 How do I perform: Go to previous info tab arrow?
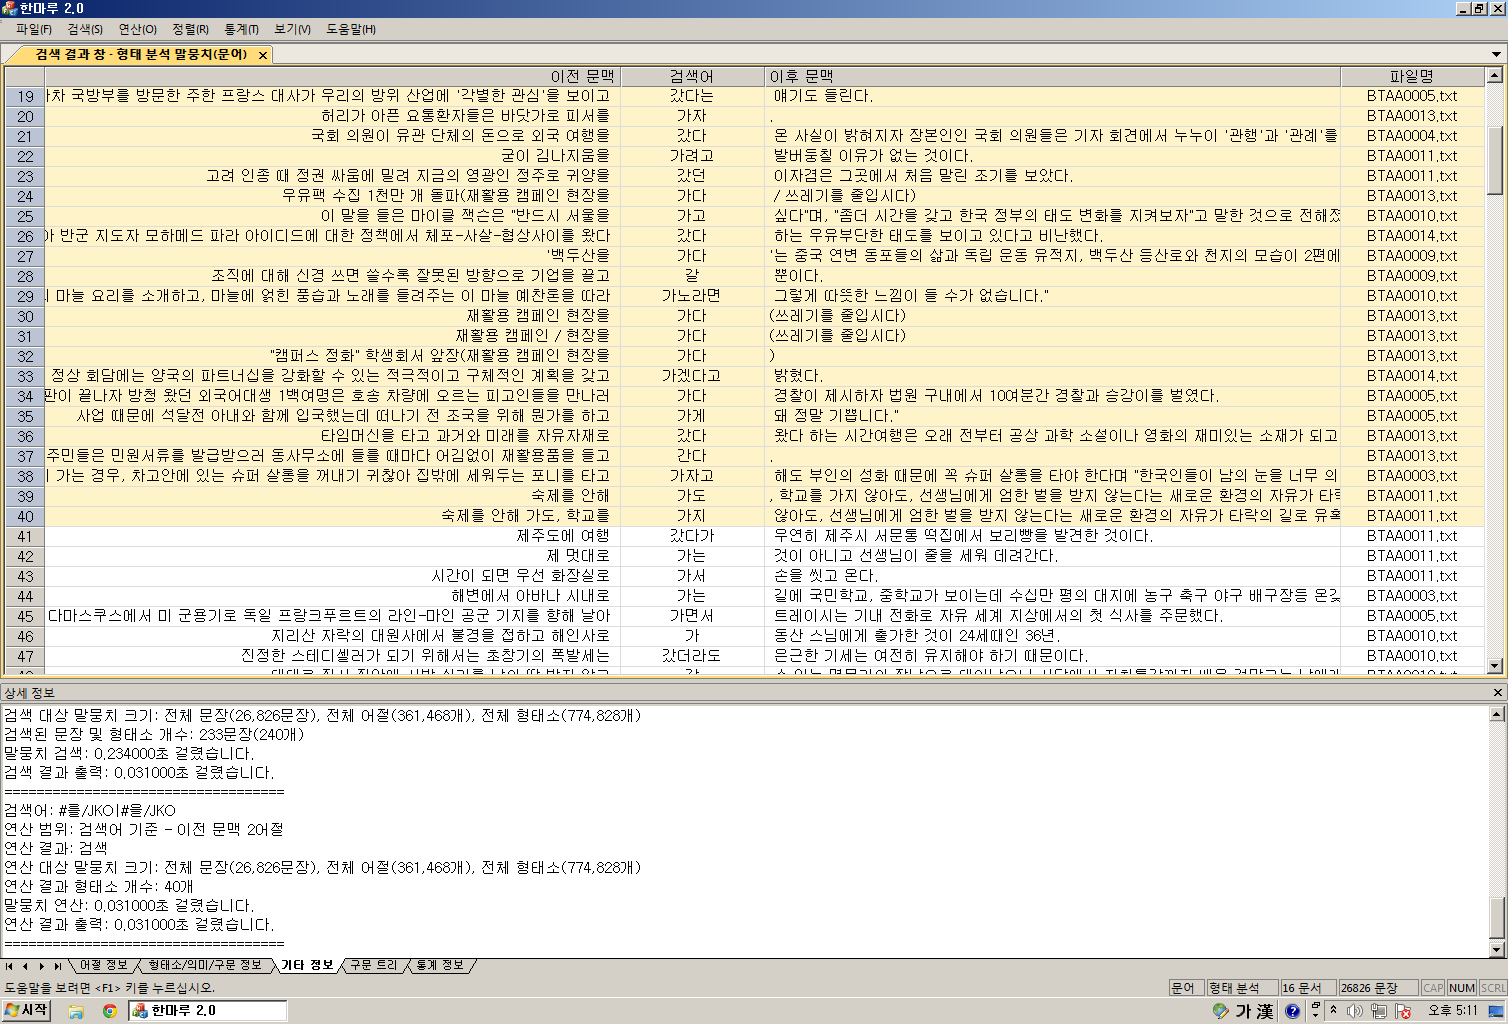[26, 966]
